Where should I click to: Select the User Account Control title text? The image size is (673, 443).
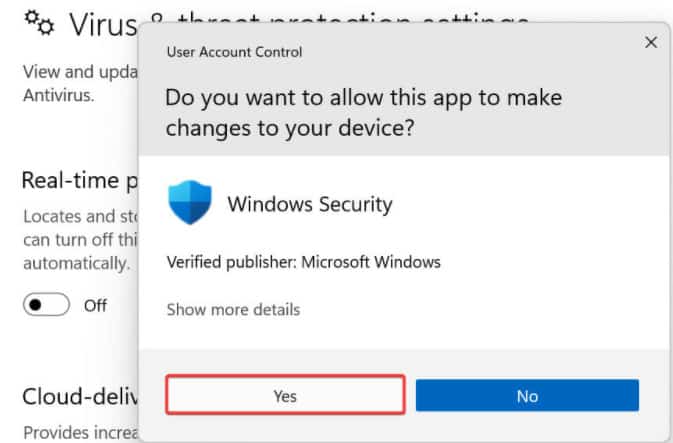coord(234,51)
